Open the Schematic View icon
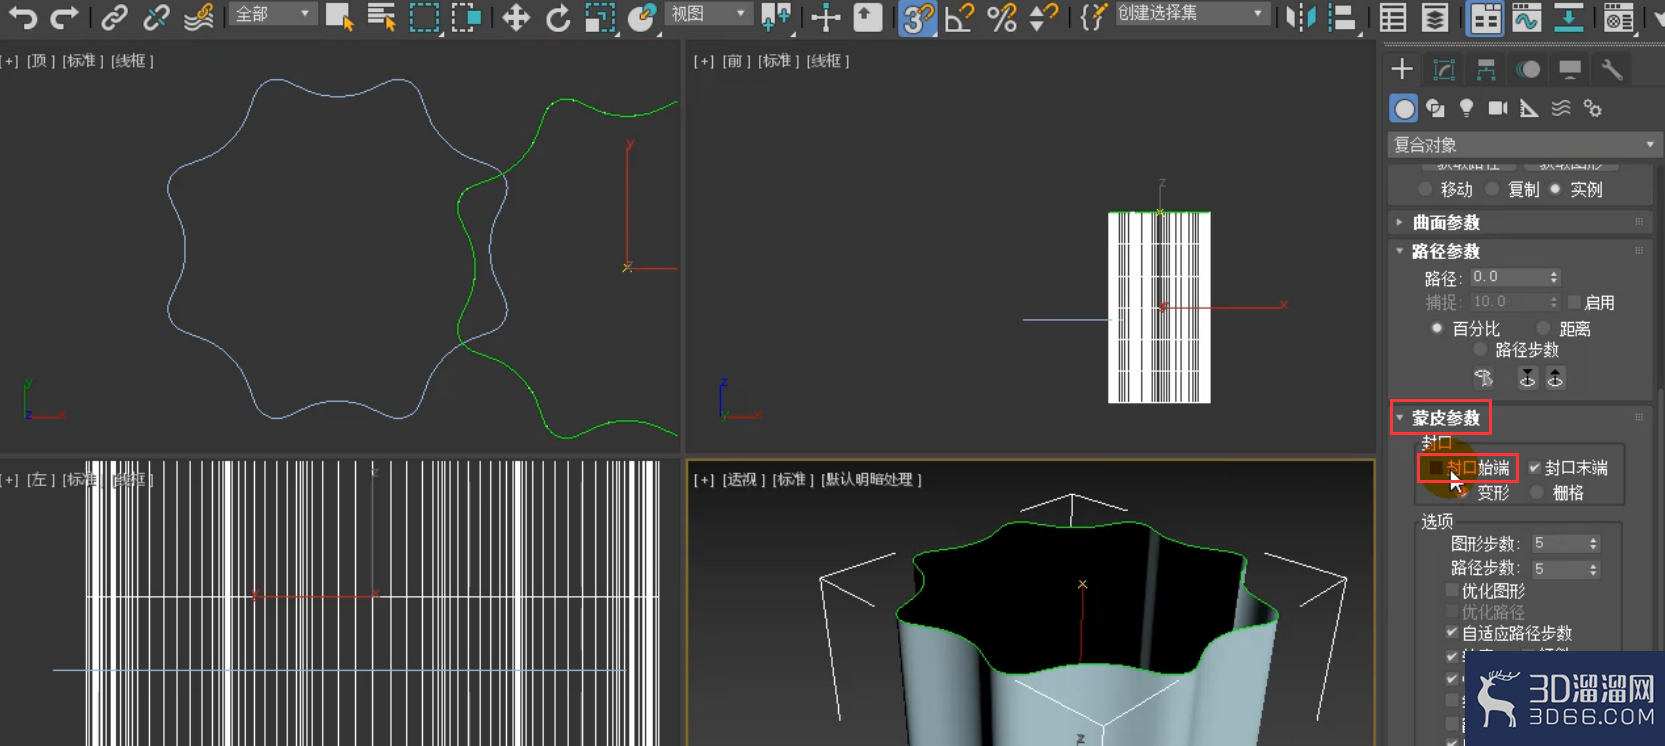This screenshot has height=746, width=1665. tap(1568, 17)
